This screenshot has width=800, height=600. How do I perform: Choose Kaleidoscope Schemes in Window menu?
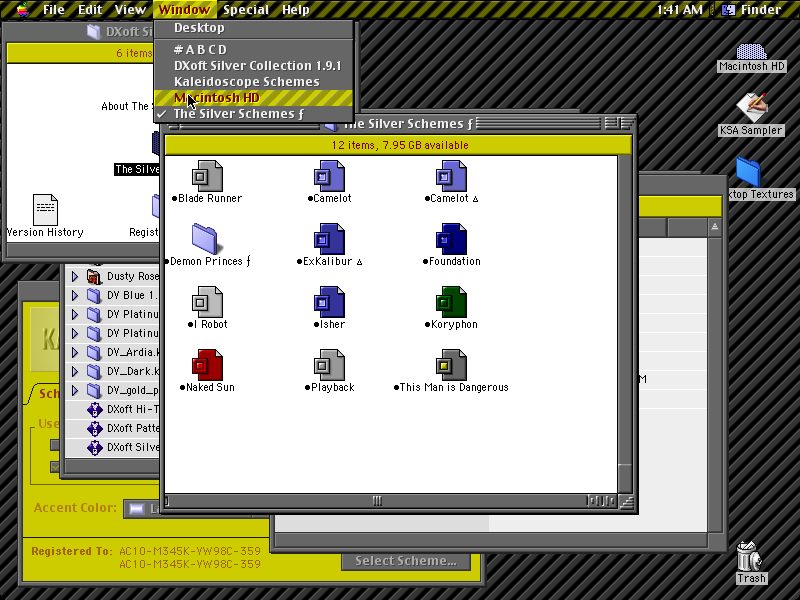(x=253, y=82)
